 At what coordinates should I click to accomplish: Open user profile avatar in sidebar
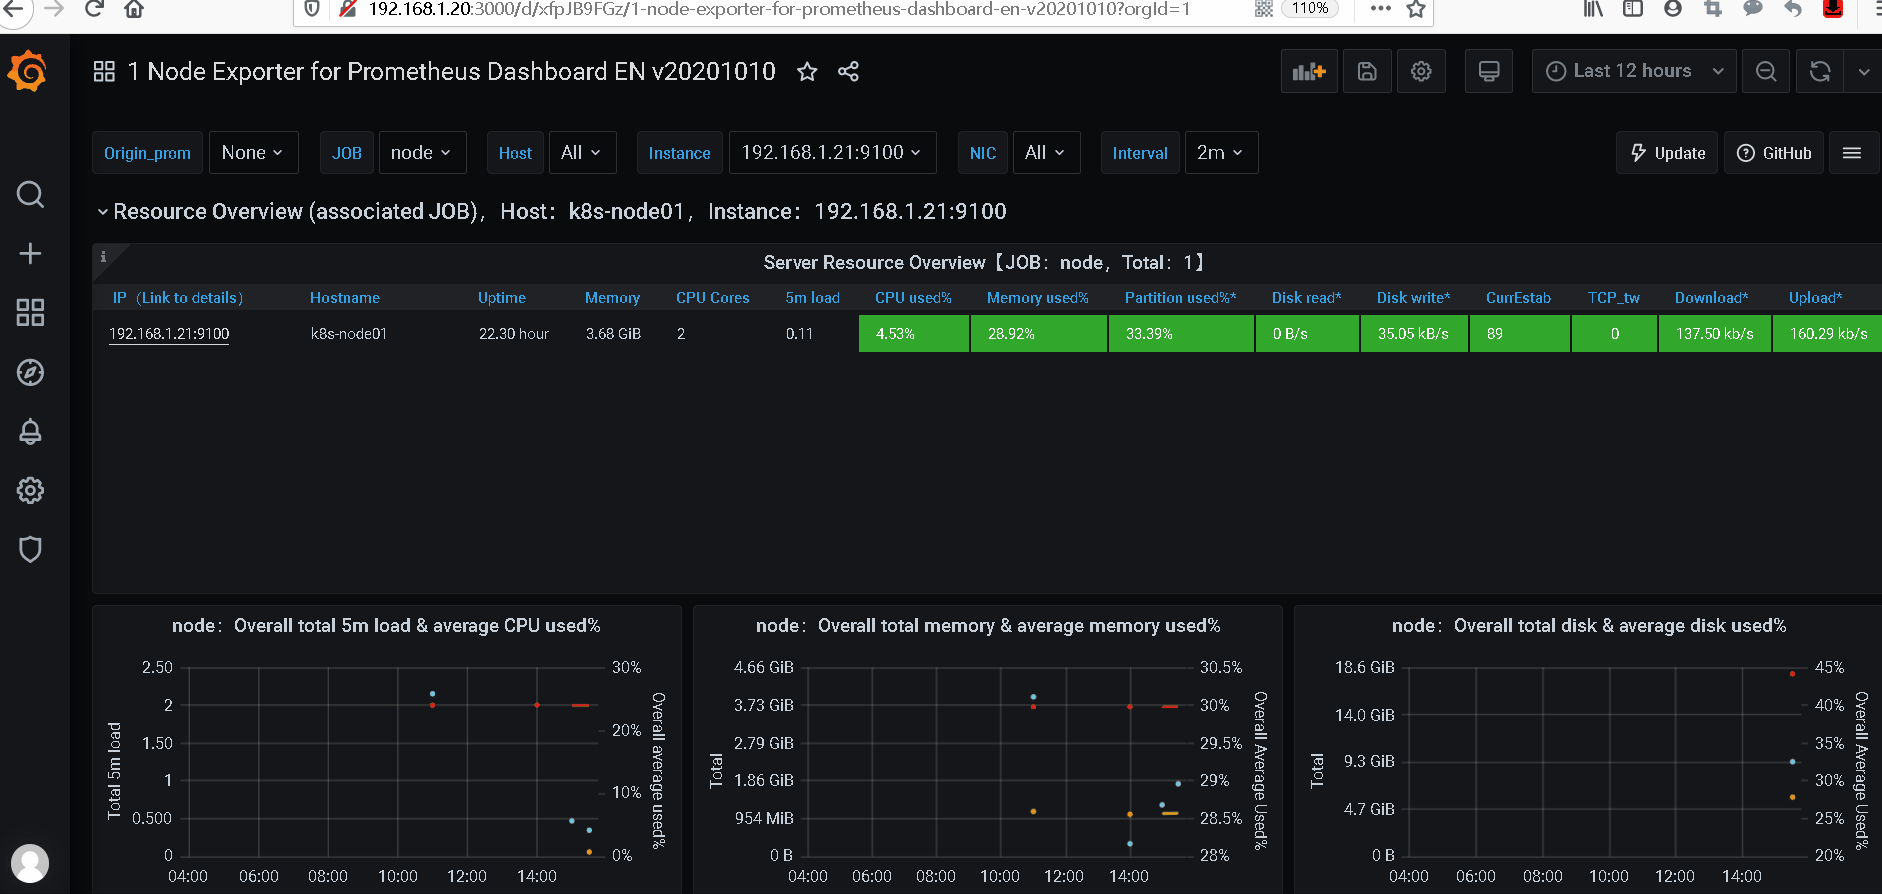click(x=30, y=863)
